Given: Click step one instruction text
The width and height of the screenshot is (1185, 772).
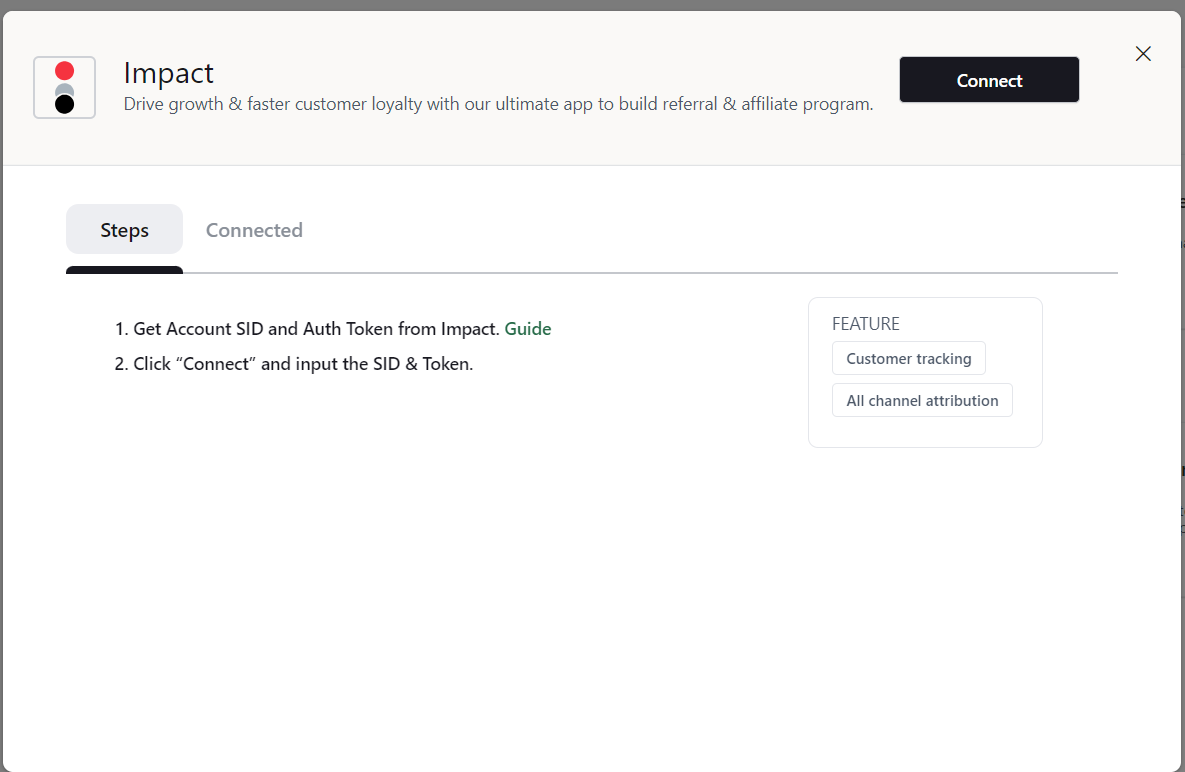Looking at the screenshot, I should (x=300, y=328).
